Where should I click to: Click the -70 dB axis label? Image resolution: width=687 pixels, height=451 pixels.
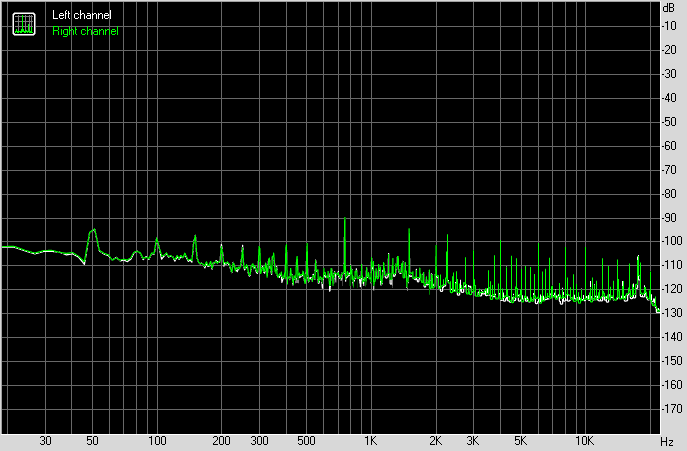(669, 170)
